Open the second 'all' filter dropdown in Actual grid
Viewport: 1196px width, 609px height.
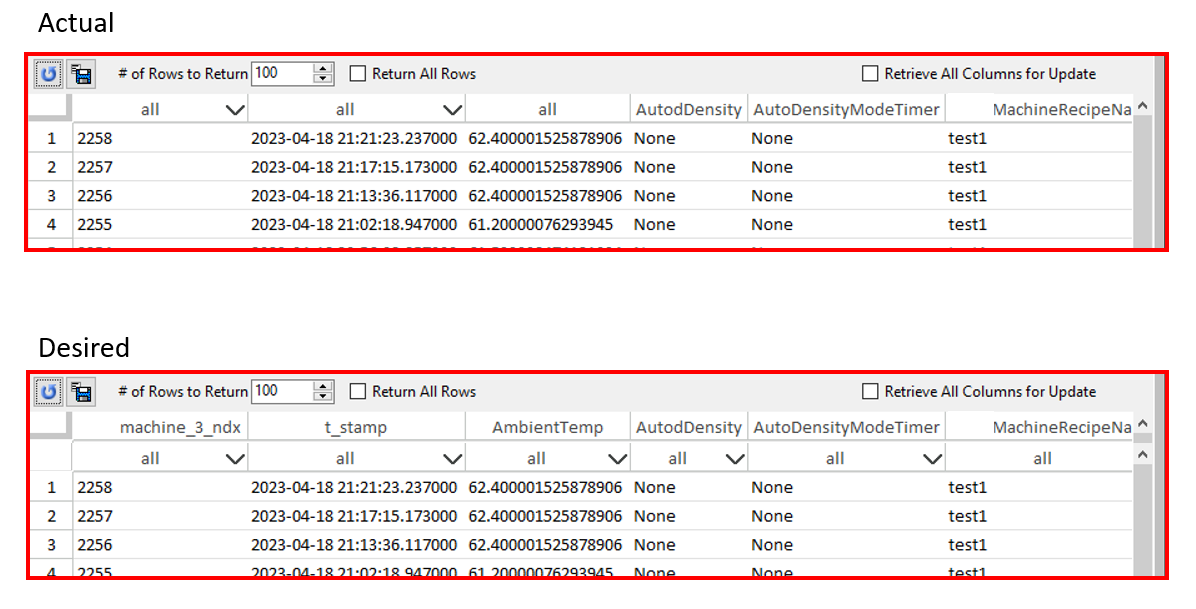click(452, 109)
